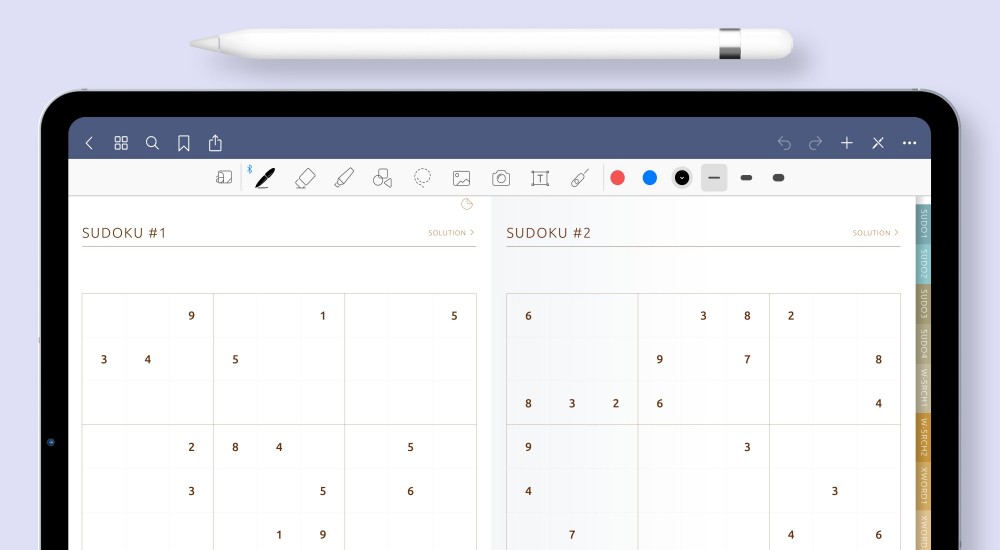This screenshot has height=550, width=1000.
Task: Select the Text box tool
Action: [x=540, y=178]
